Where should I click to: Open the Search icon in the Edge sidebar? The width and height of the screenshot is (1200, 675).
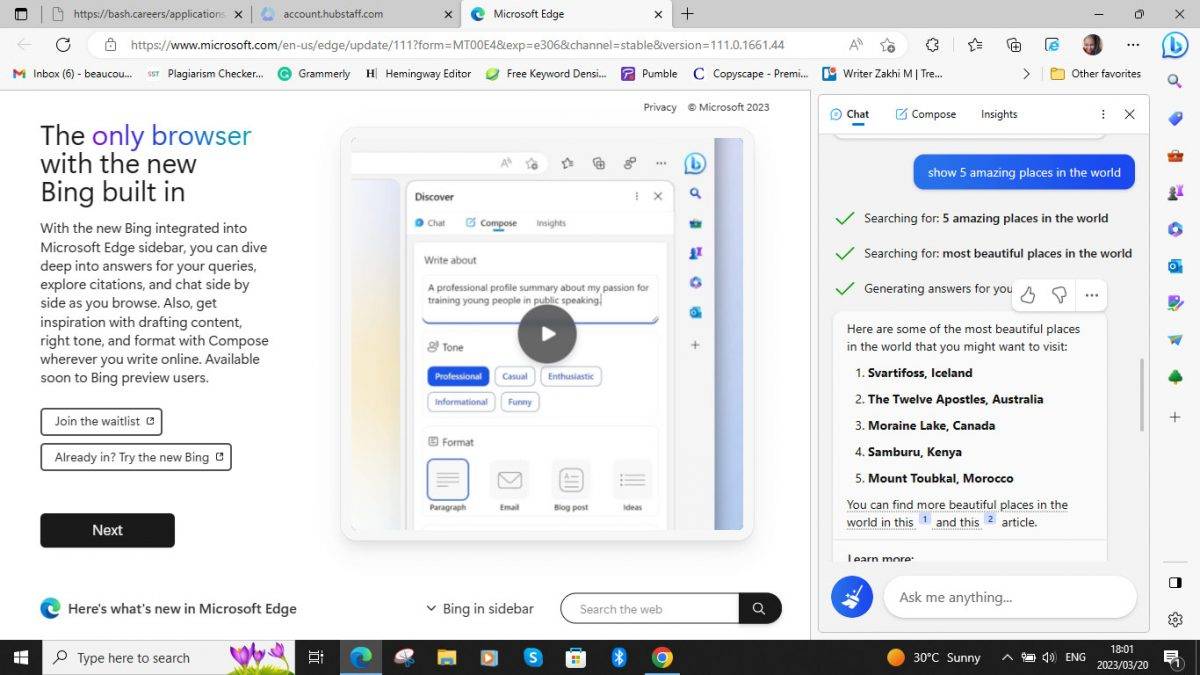pos(1175,81)
